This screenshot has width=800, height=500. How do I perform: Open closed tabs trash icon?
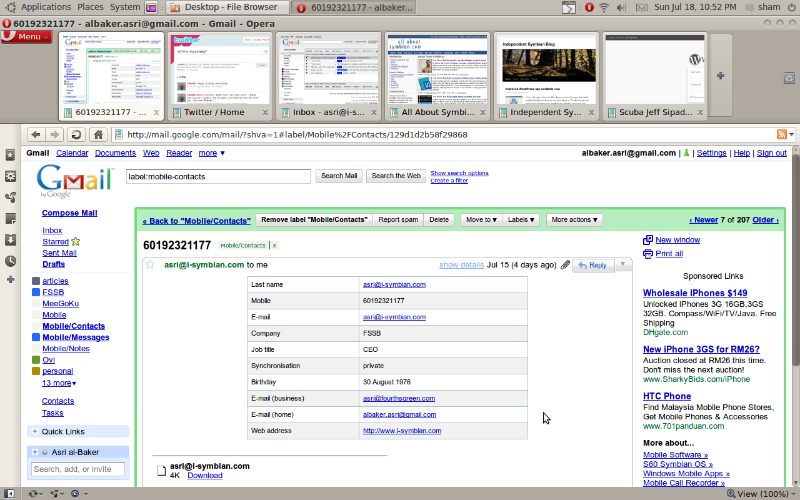789,78
